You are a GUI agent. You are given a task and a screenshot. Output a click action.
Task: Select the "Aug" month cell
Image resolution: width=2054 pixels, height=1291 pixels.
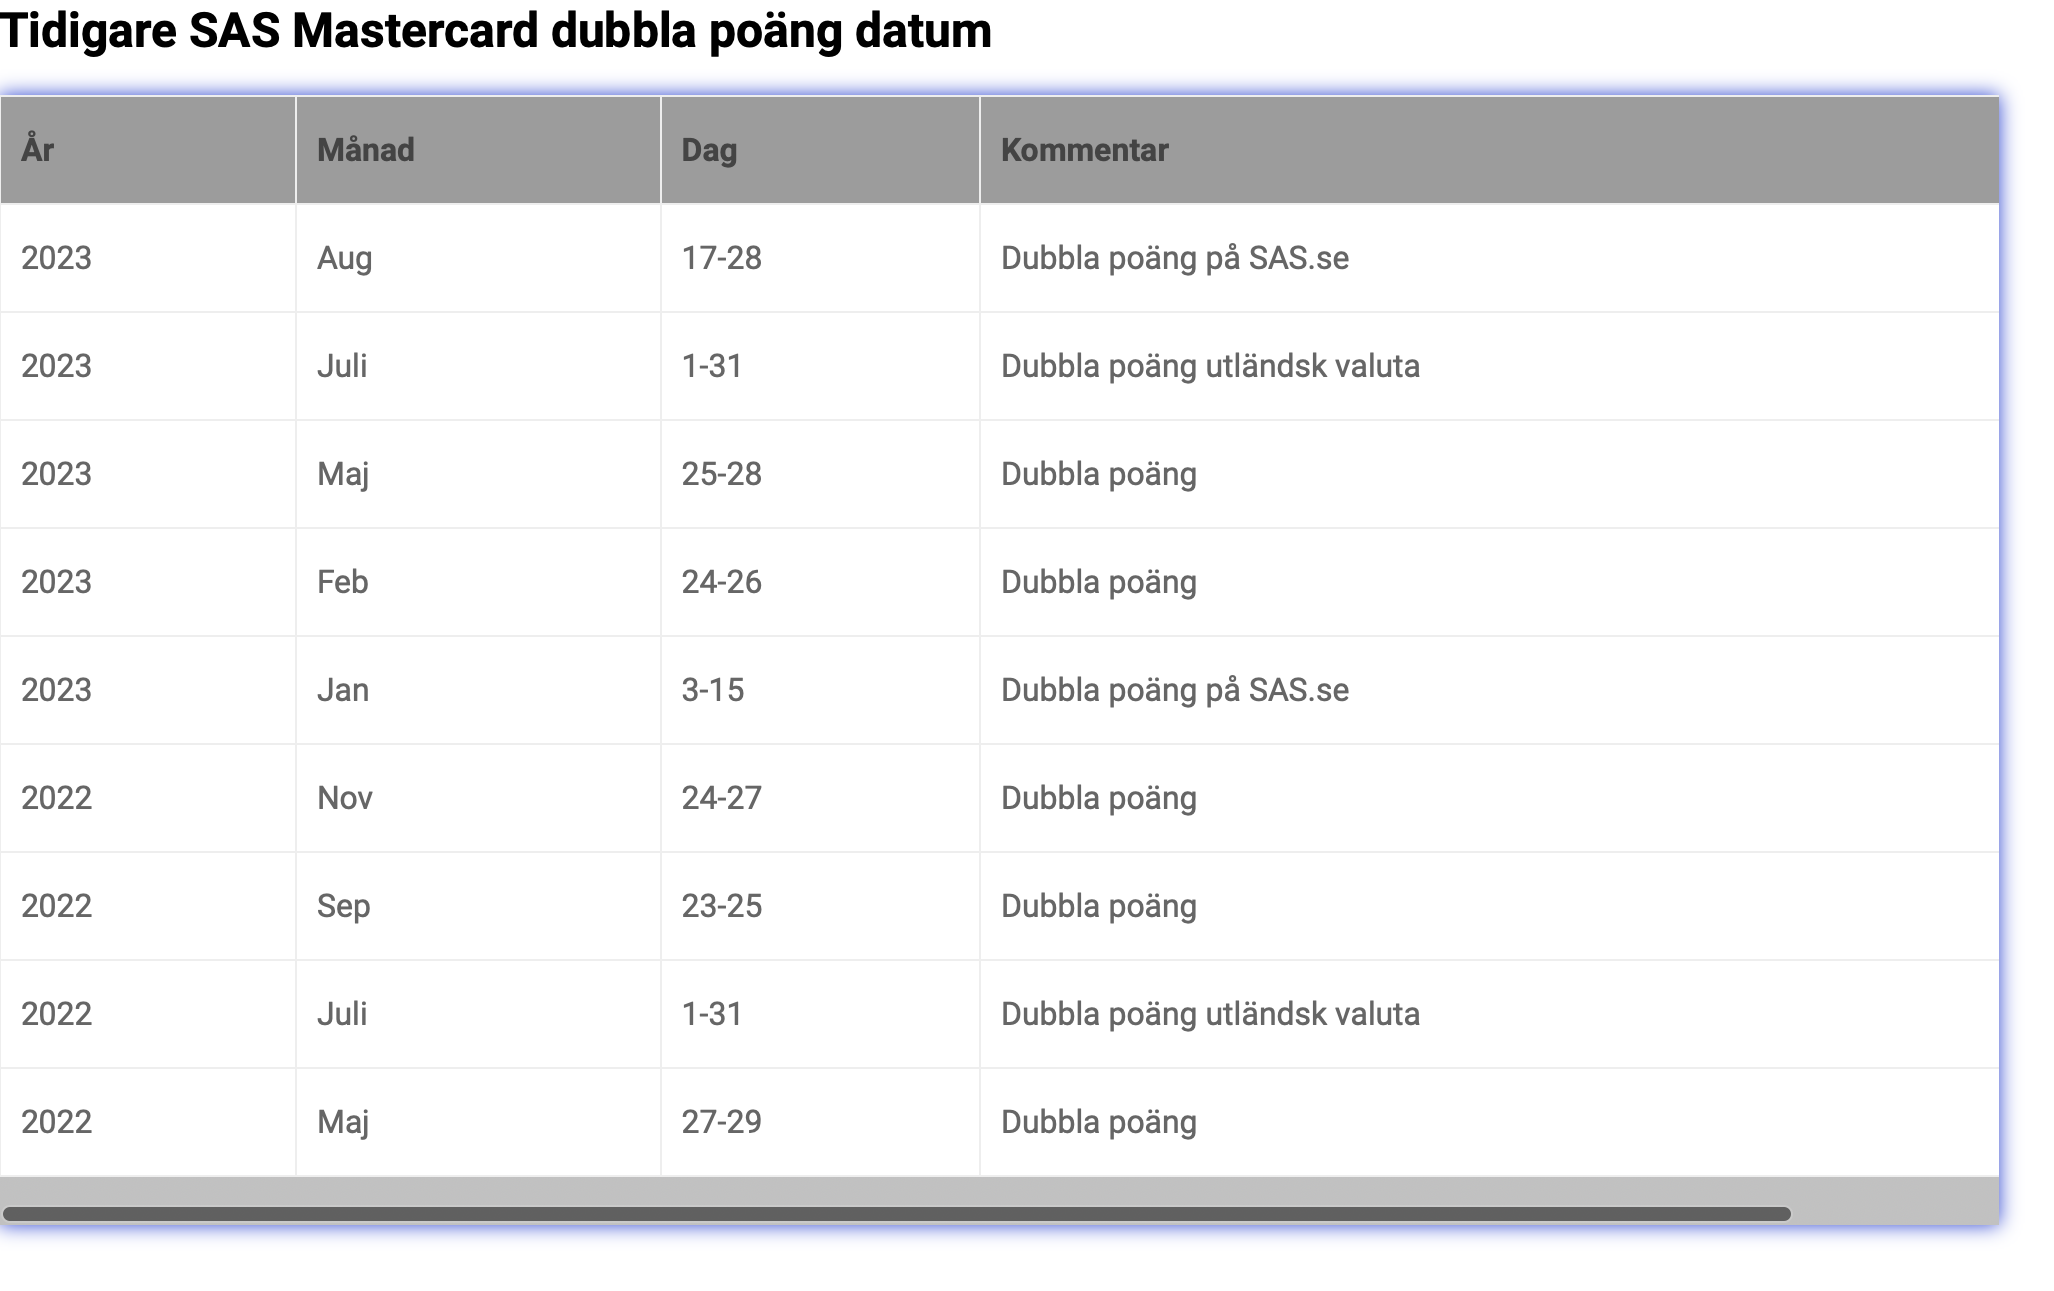(345, 258)
